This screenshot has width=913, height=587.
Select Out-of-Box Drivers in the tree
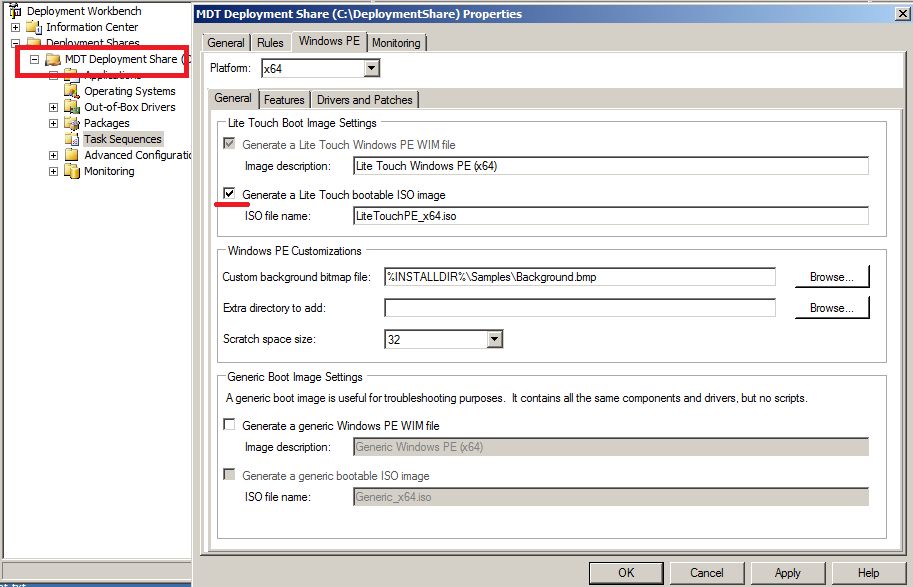pos(130,107)
